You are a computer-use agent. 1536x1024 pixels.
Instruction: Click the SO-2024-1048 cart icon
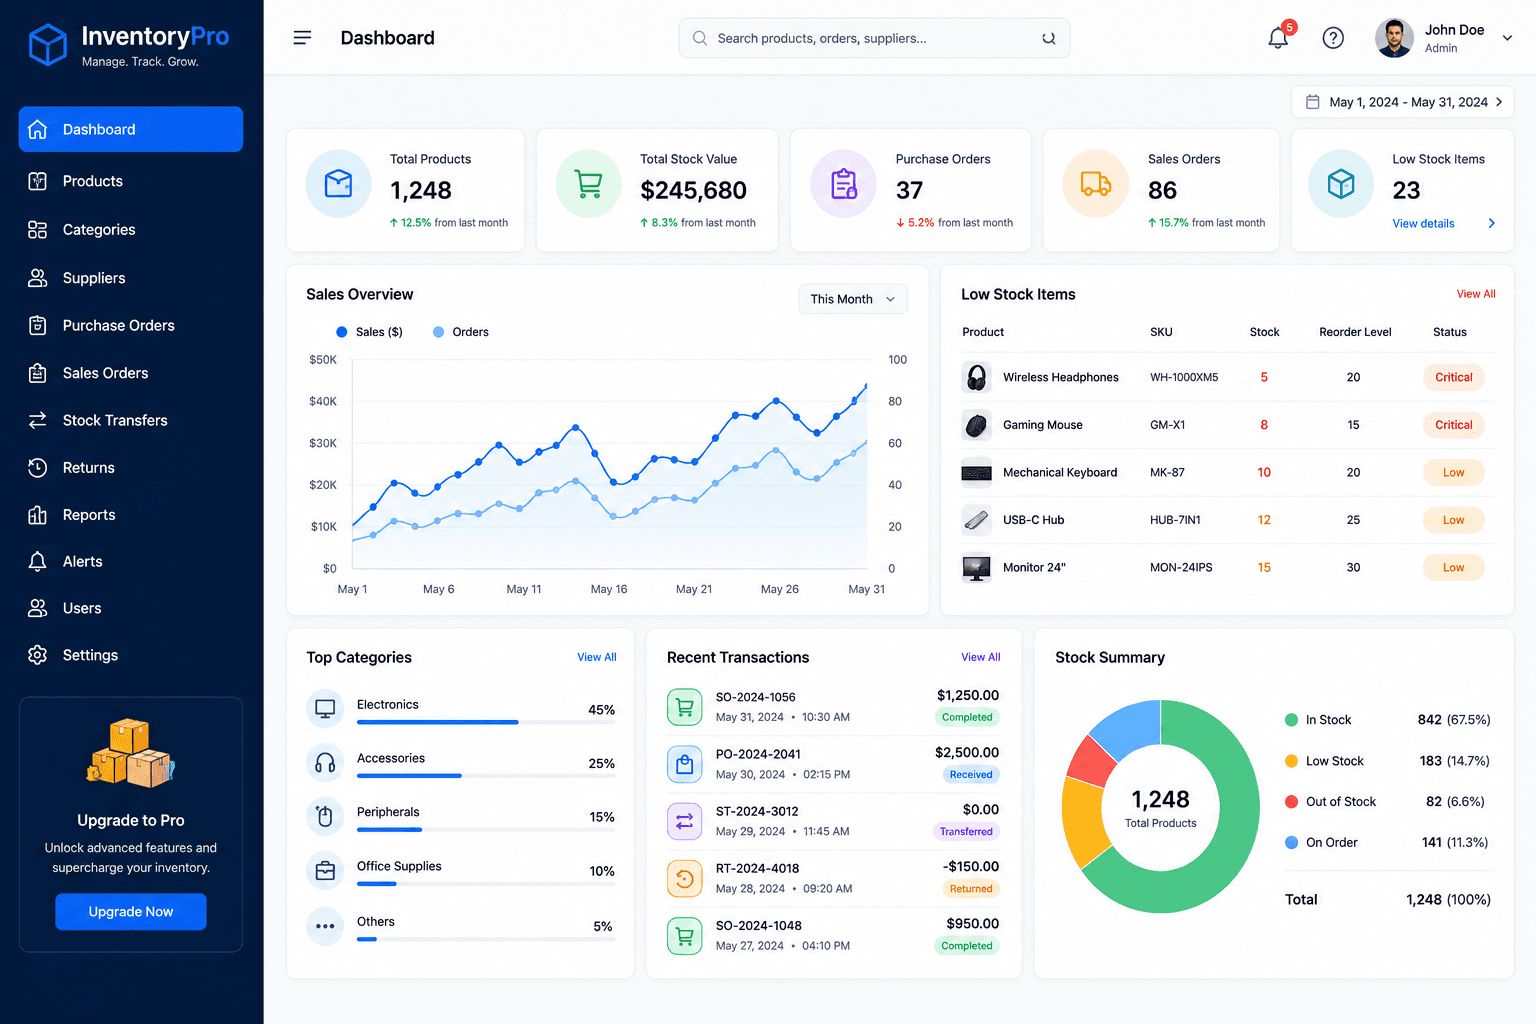(x=685, y=935)
